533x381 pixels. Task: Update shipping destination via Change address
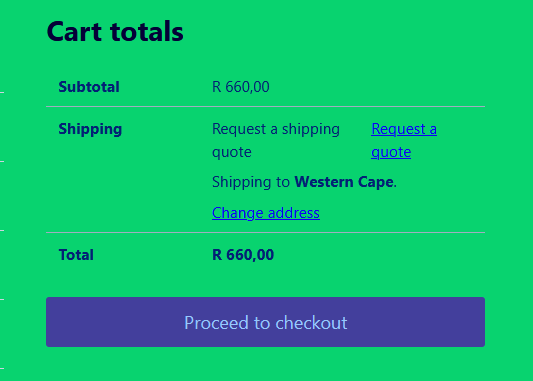click(x=266, y=213)
